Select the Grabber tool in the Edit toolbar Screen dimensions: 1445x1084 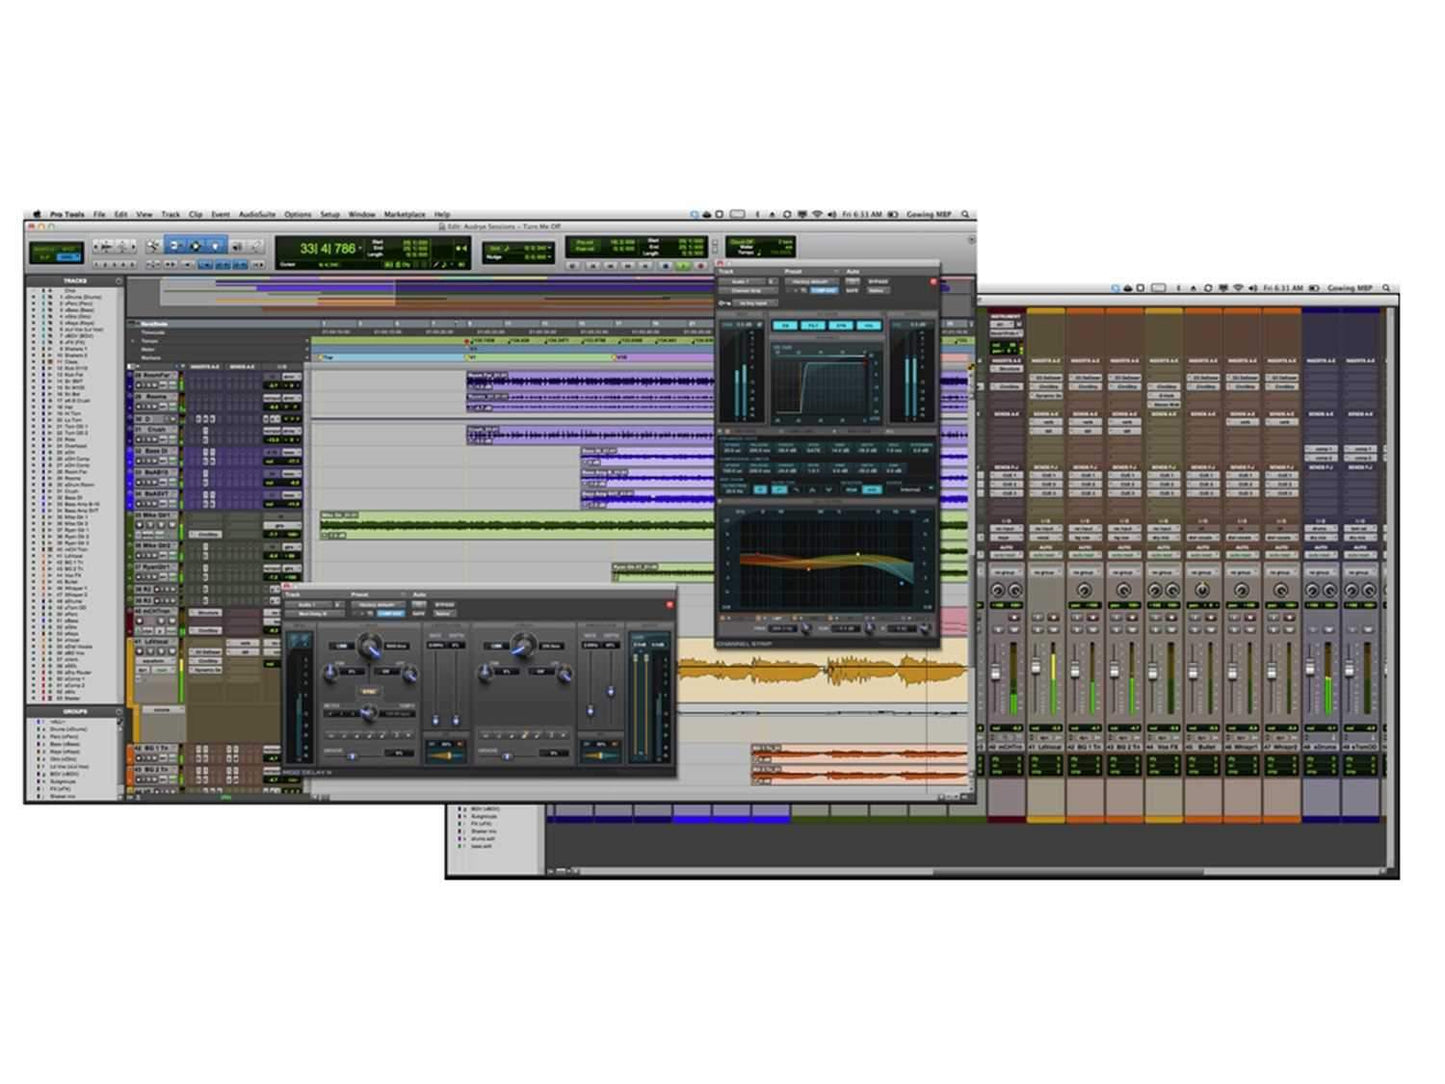point(215,246)
